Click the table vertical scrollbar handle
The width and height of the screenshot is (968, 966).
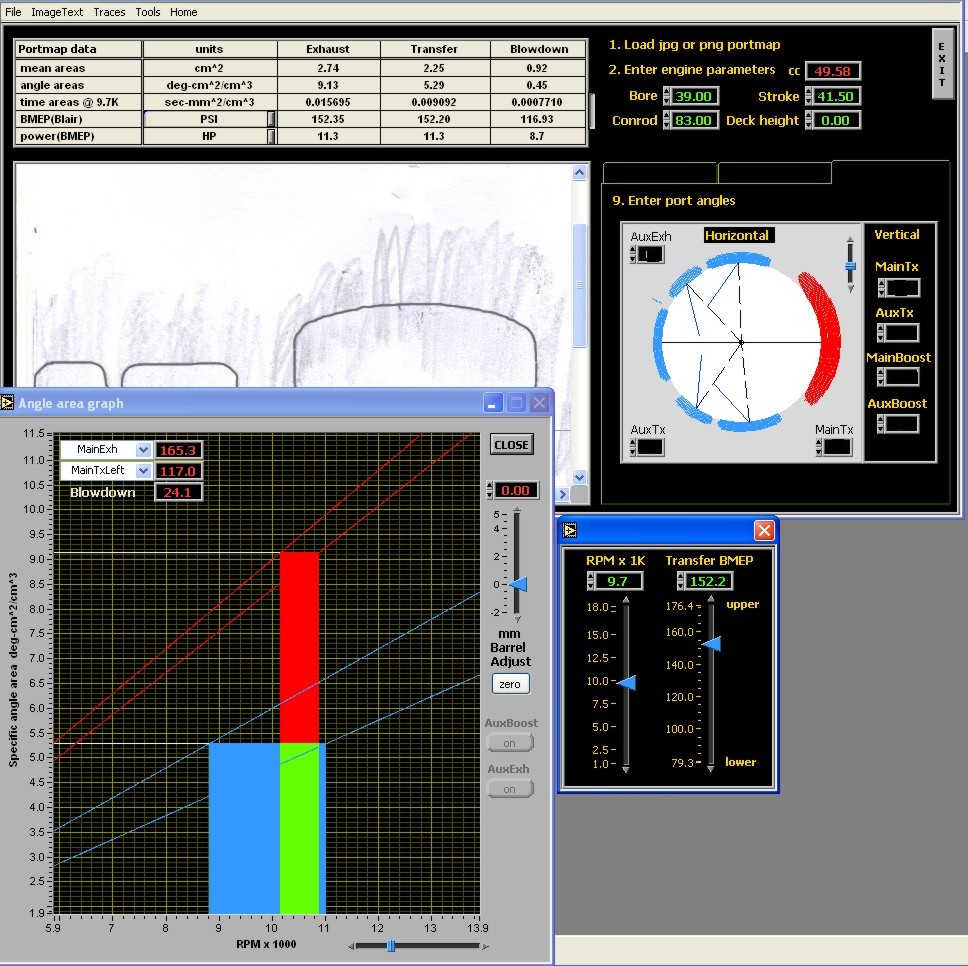(592, 111)
